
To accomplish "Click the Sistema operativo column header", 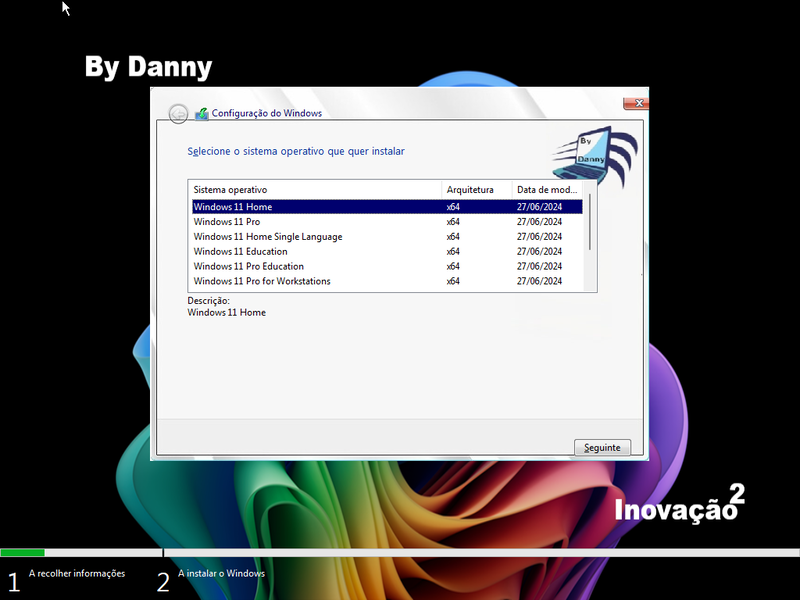I will coord(315,190).
